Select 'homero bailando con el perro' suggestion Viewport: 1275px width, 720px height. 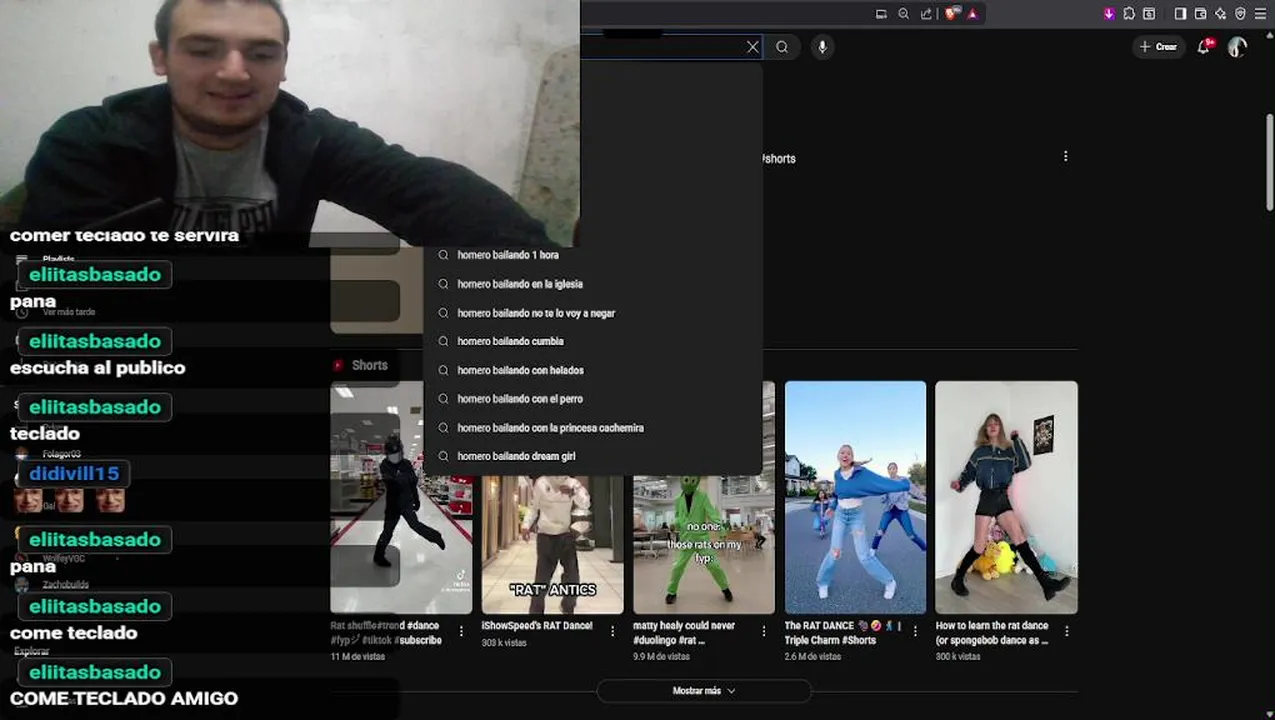tap(593, 399)
